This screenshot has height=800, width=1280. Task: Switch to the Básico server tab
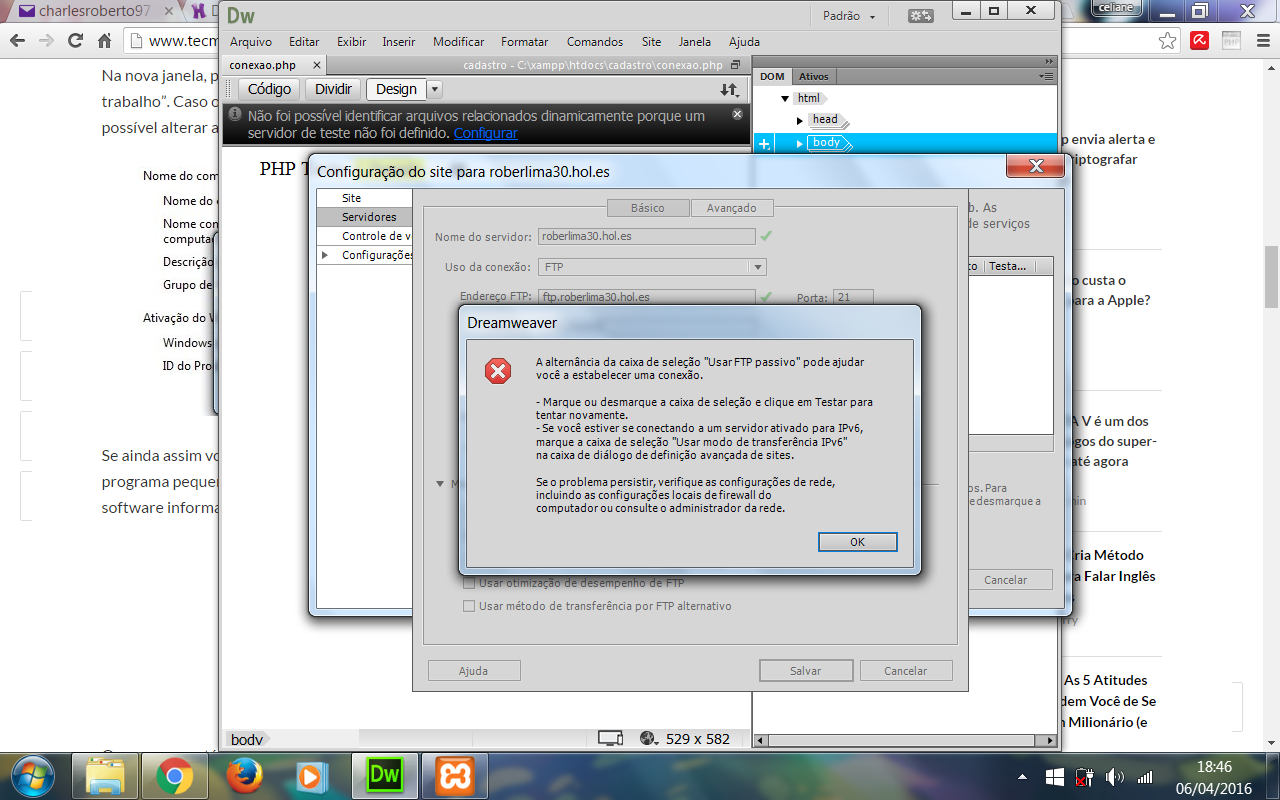coord(648,208)
